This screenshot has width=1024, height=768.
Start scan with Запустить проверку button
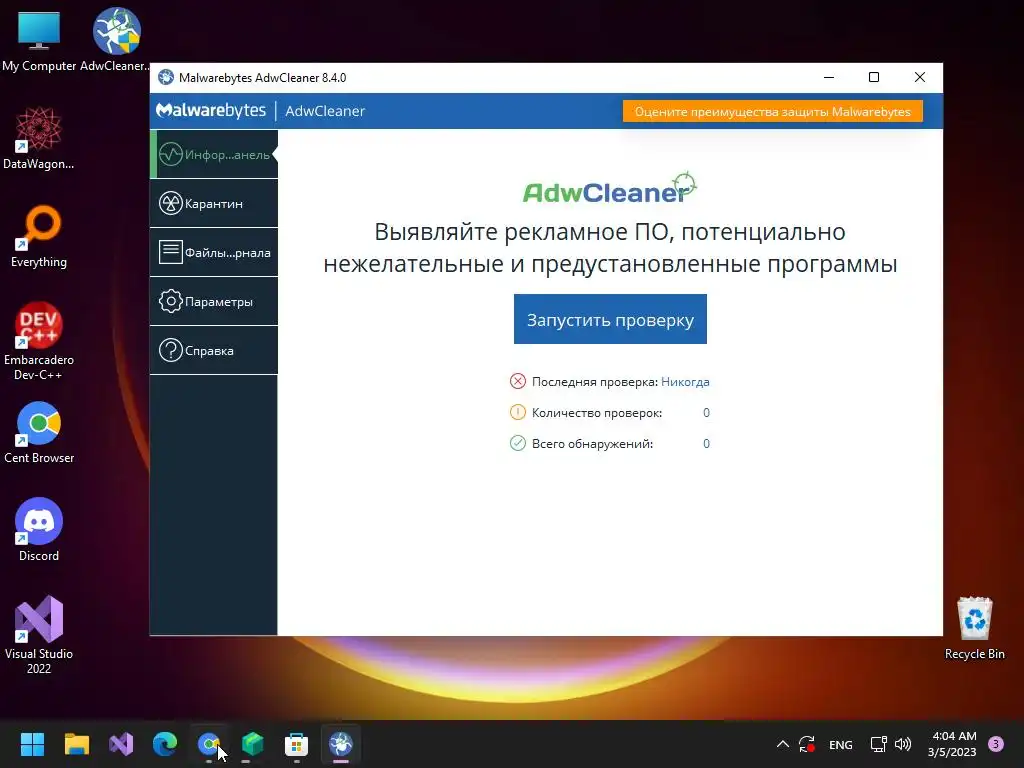pyautogui.click(x=610, y=319)
